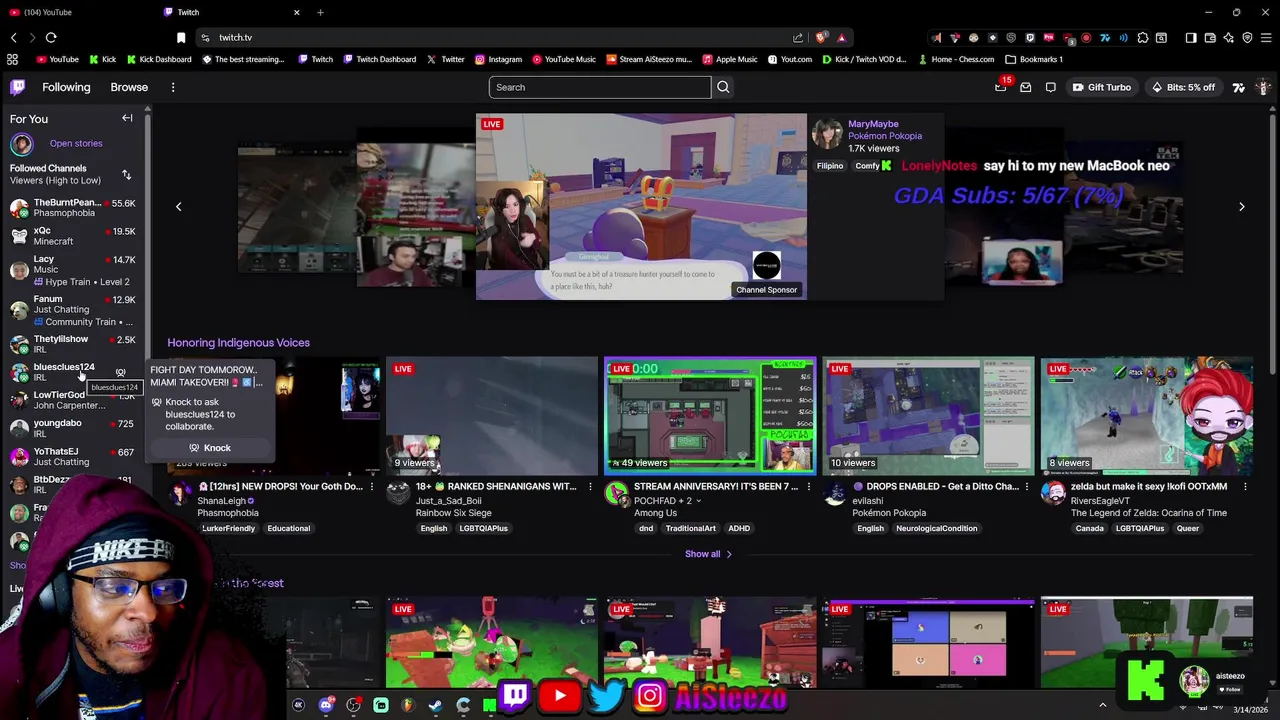
Task: Open the Following menu item
Action: click(x=66, y=87)
